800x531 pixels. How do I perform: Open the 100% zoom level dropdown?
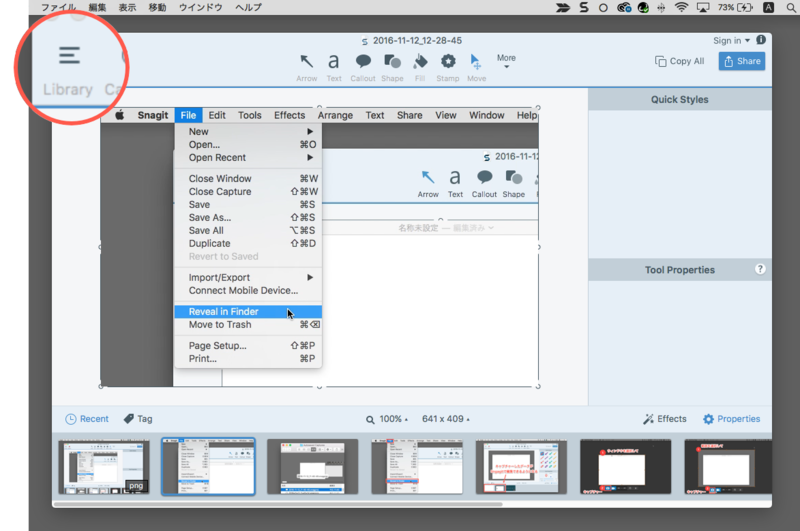(393, 419)
